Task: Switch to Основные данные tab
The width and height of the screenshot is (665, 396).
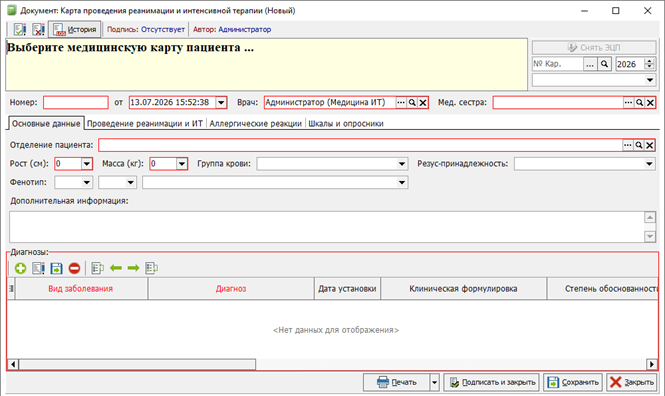Action: [46, 123]
